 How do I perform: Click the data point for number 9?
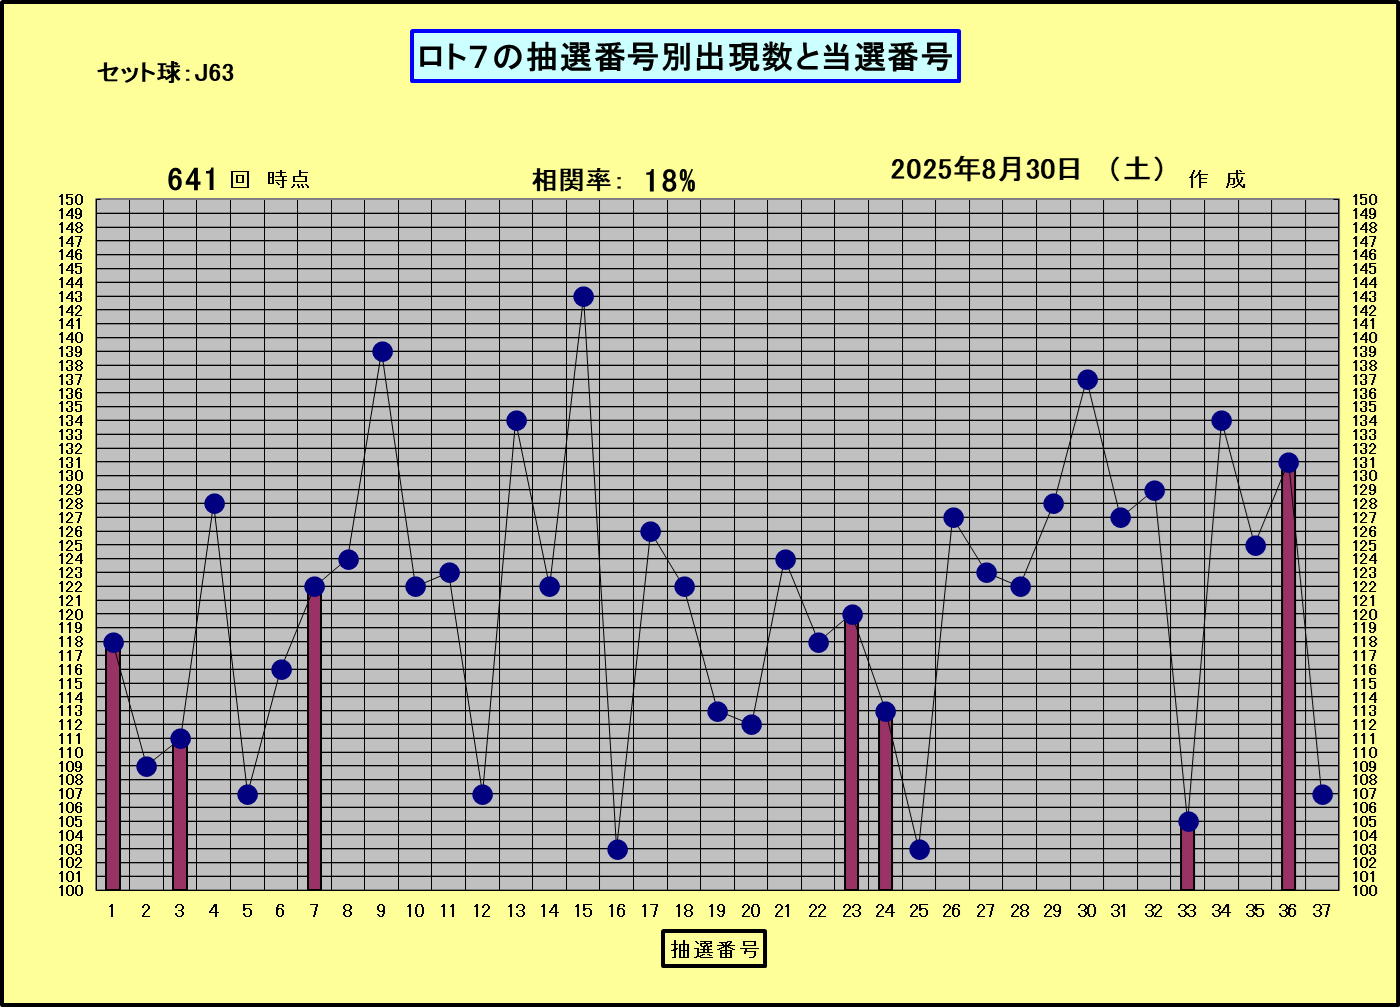coord(382,352)
